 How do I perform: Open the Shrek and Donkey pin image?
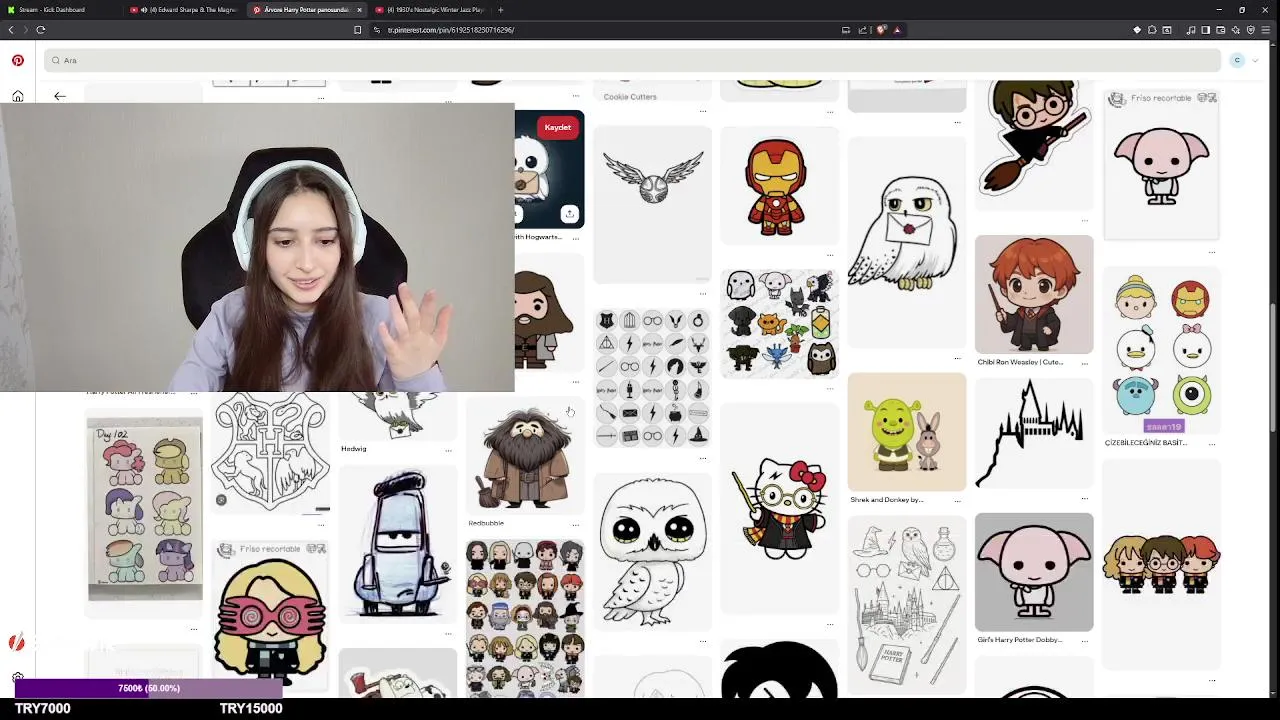click(x=907, y=432)
